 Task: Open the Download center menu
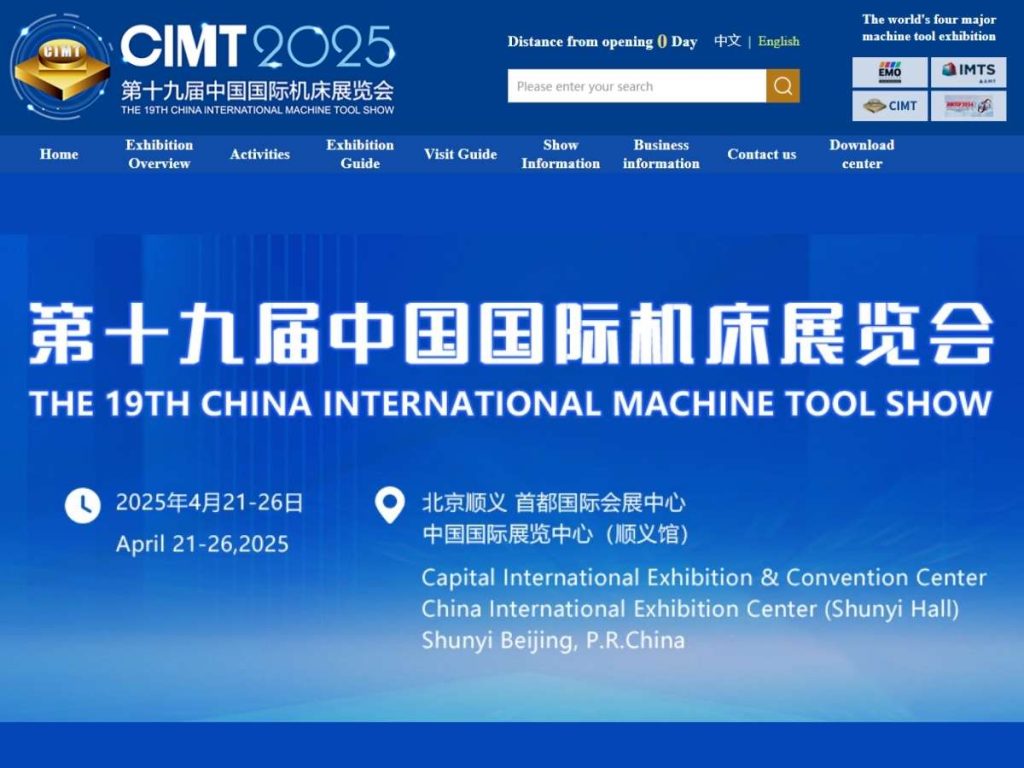(861, 154)
